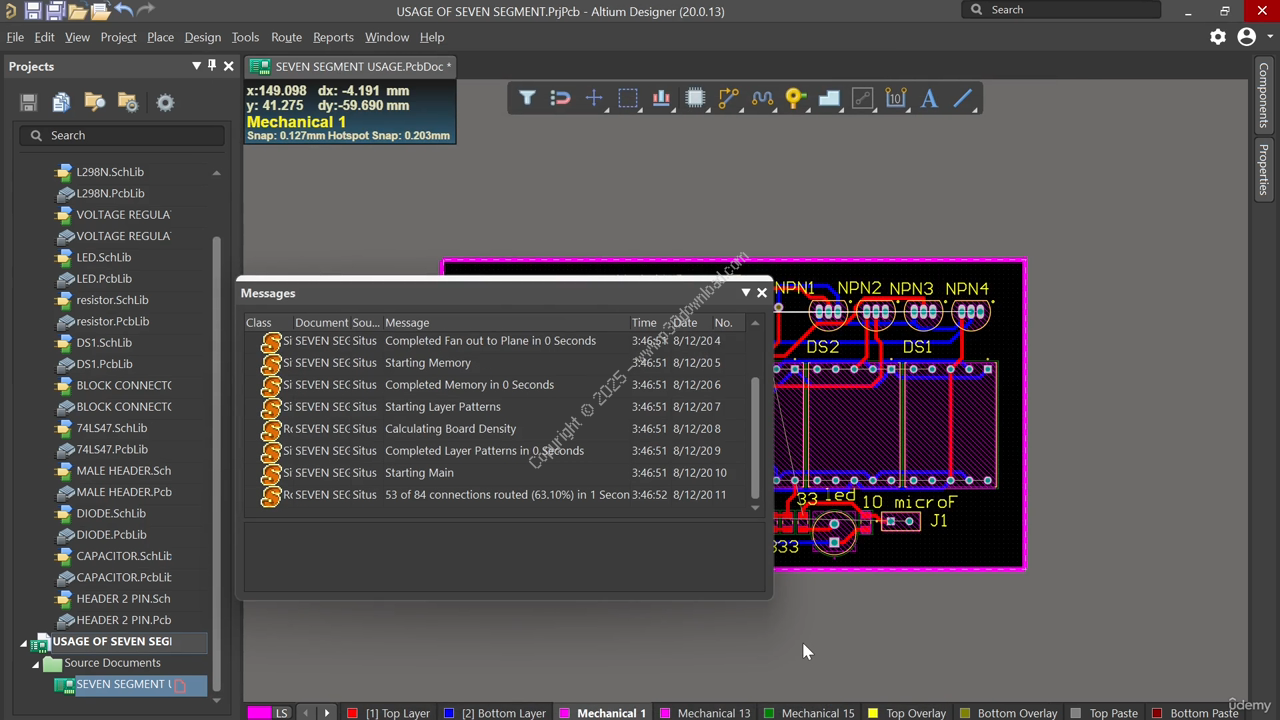
Task: Click the current layer magenta color swatch
Action: 259,713
